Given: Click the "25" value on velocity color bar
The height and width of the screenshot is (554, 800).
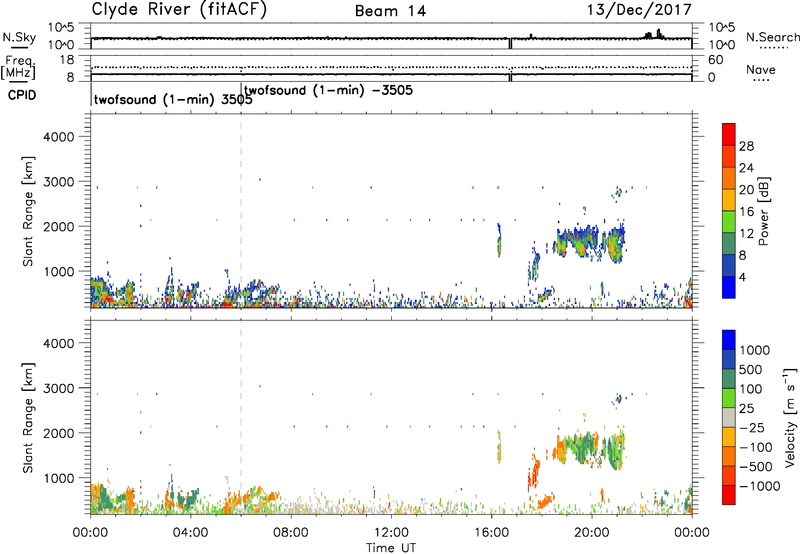Looking at the screenshot, I should 747,409.
